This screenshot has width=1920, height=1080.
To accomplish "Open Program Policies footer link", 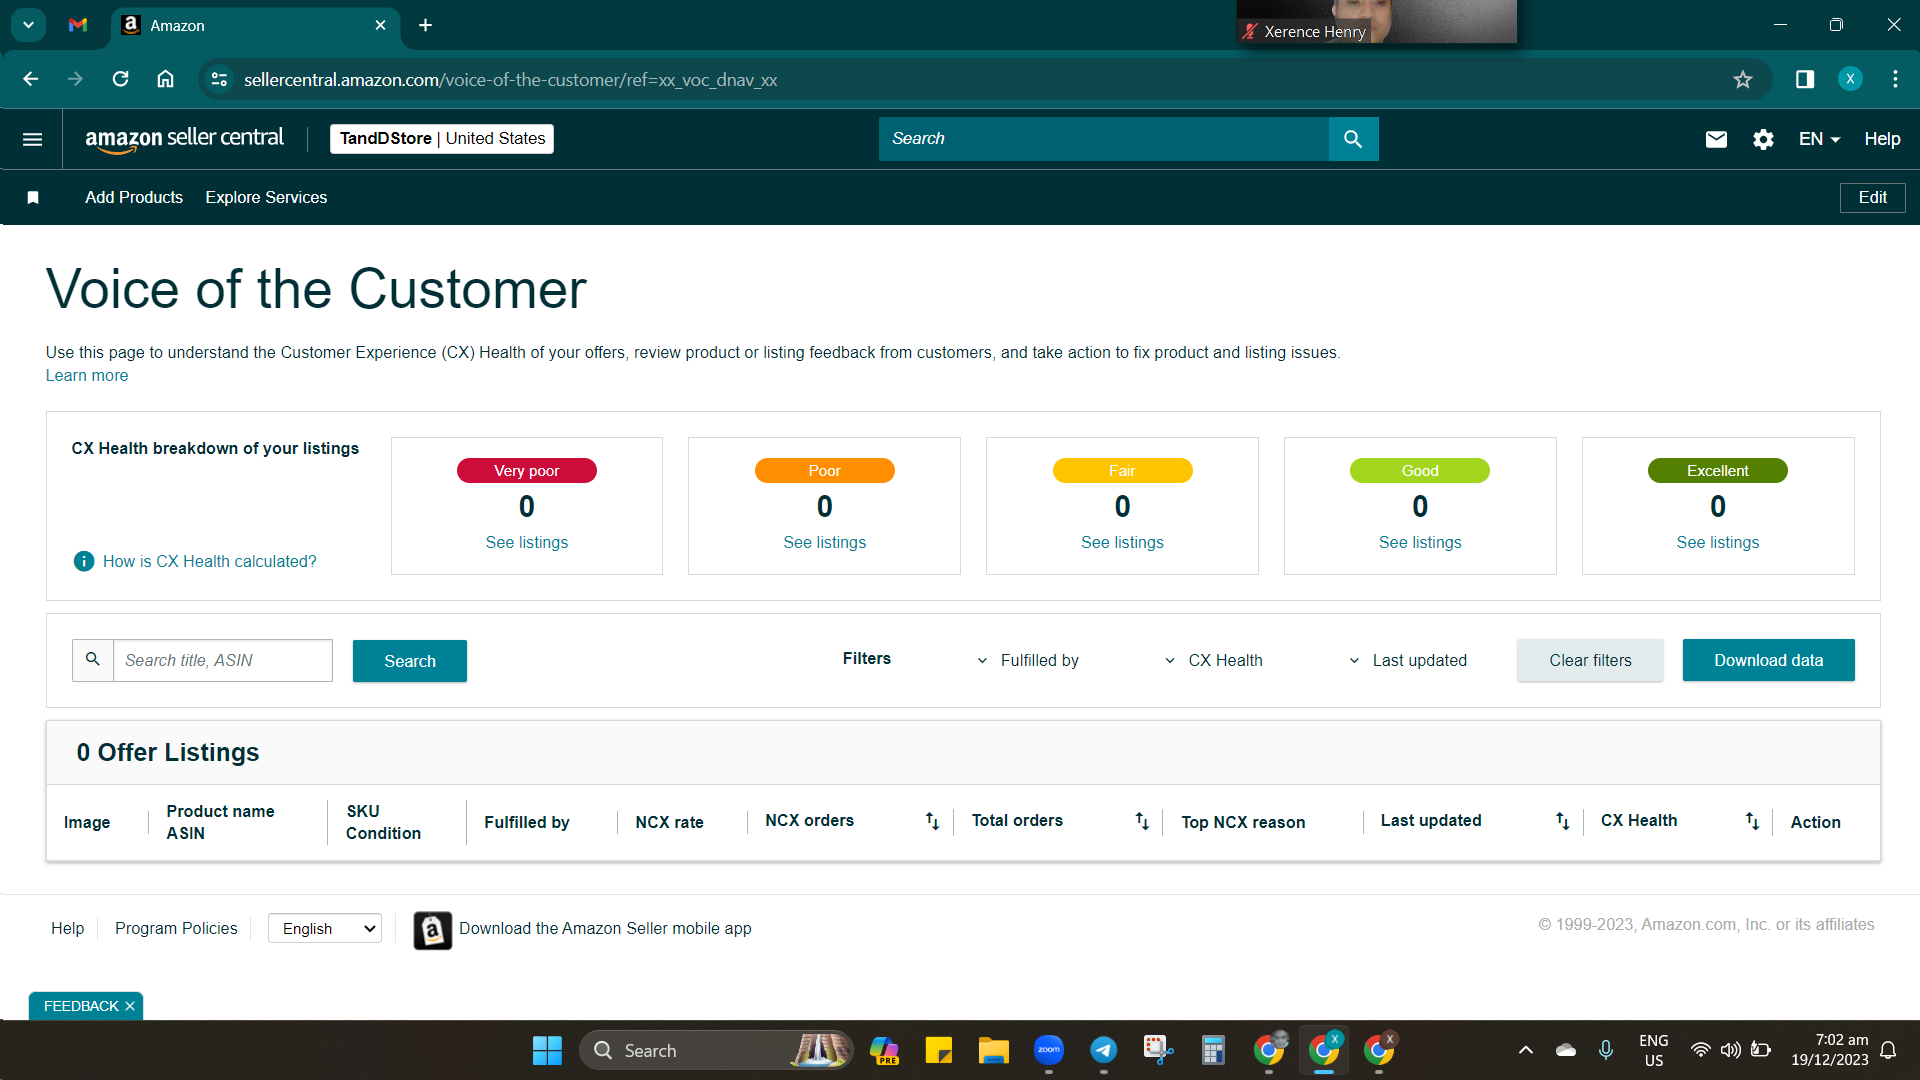I will [x=176, y=929].
